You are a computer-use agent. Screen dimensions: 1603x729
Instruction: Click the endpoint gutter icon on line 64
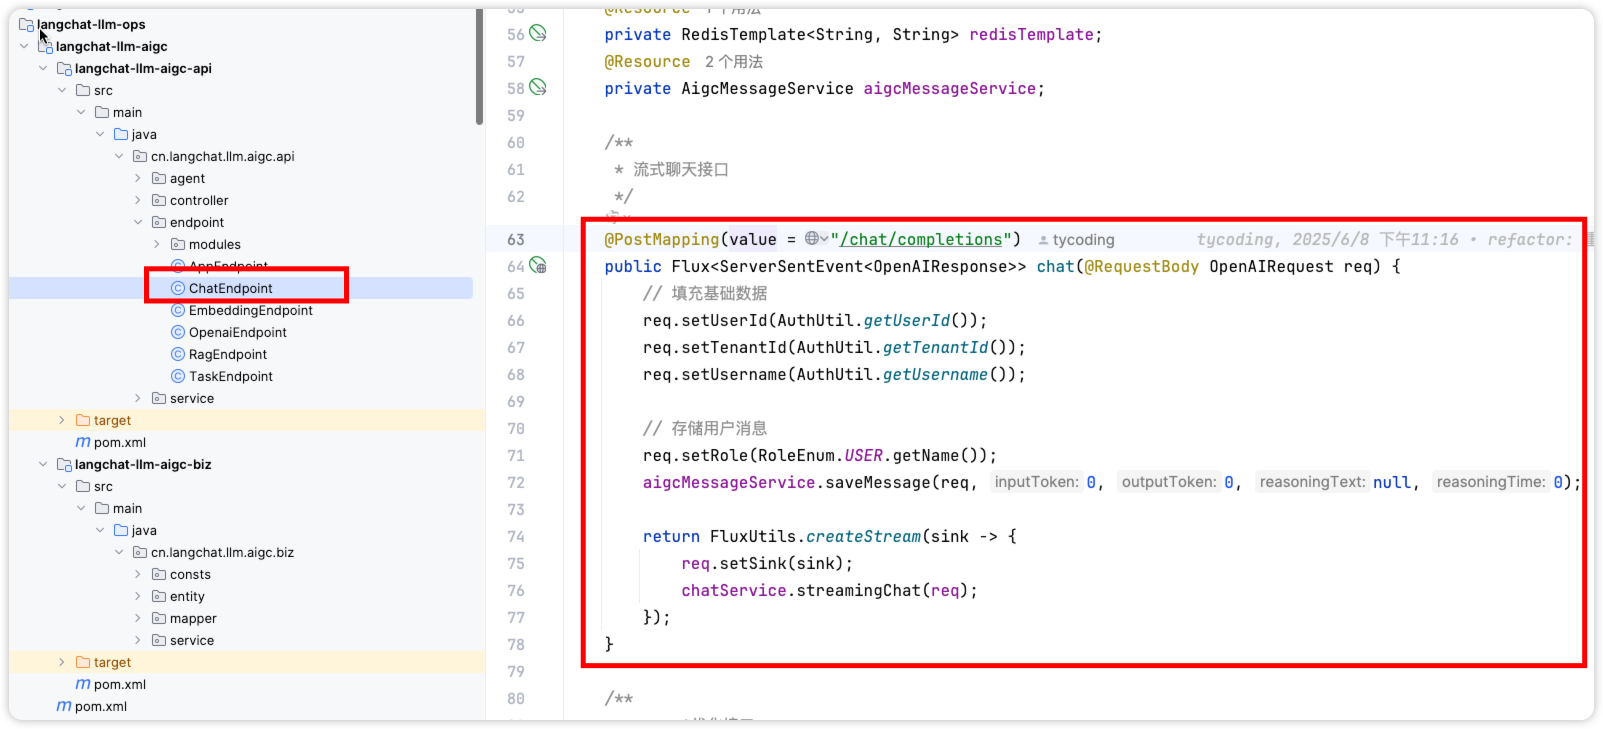pyautogui.click(x=538, y=265)
